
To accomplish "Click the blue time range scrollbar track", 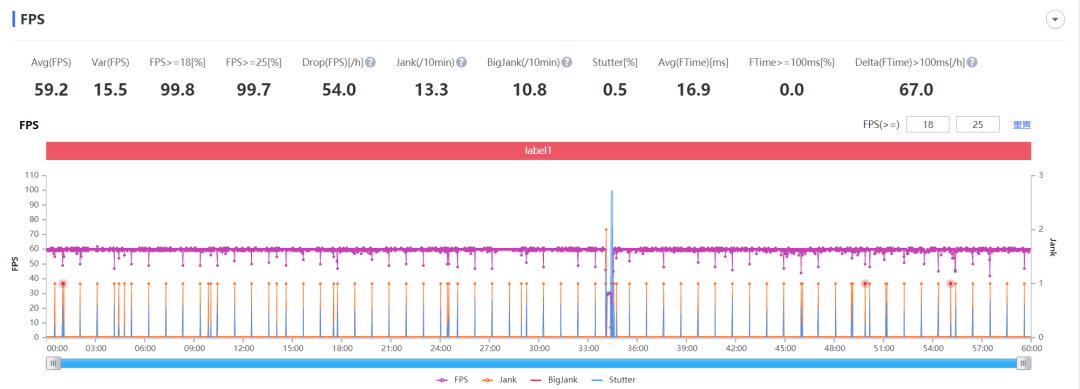I will point(539,364).
